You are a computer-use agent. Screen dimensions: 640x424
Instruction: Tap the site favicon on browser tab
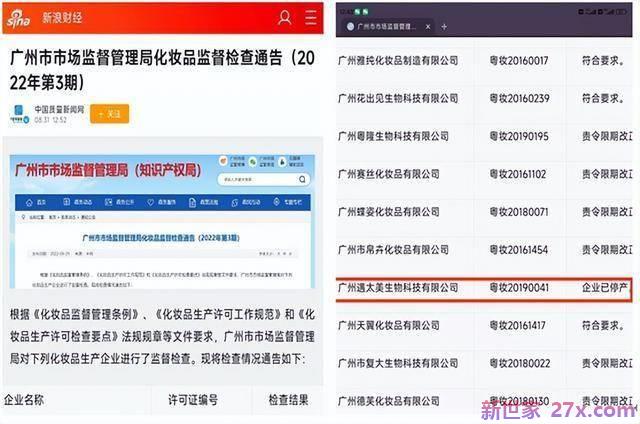click(x=350, y=27)
